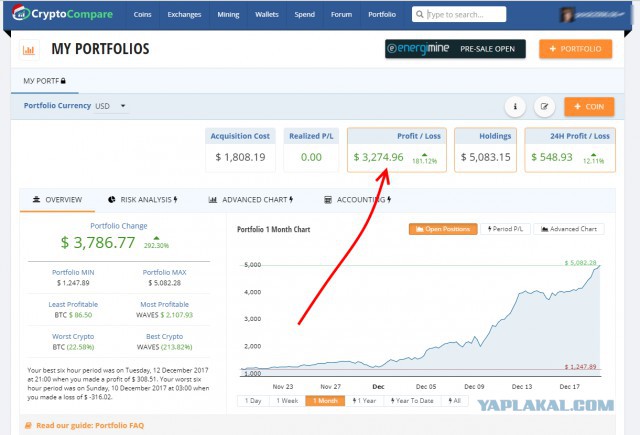Click the edit portfolio pencil icon
Image resolution: width=640 pixels, height=435 pixels.
(x=544, y=107)
